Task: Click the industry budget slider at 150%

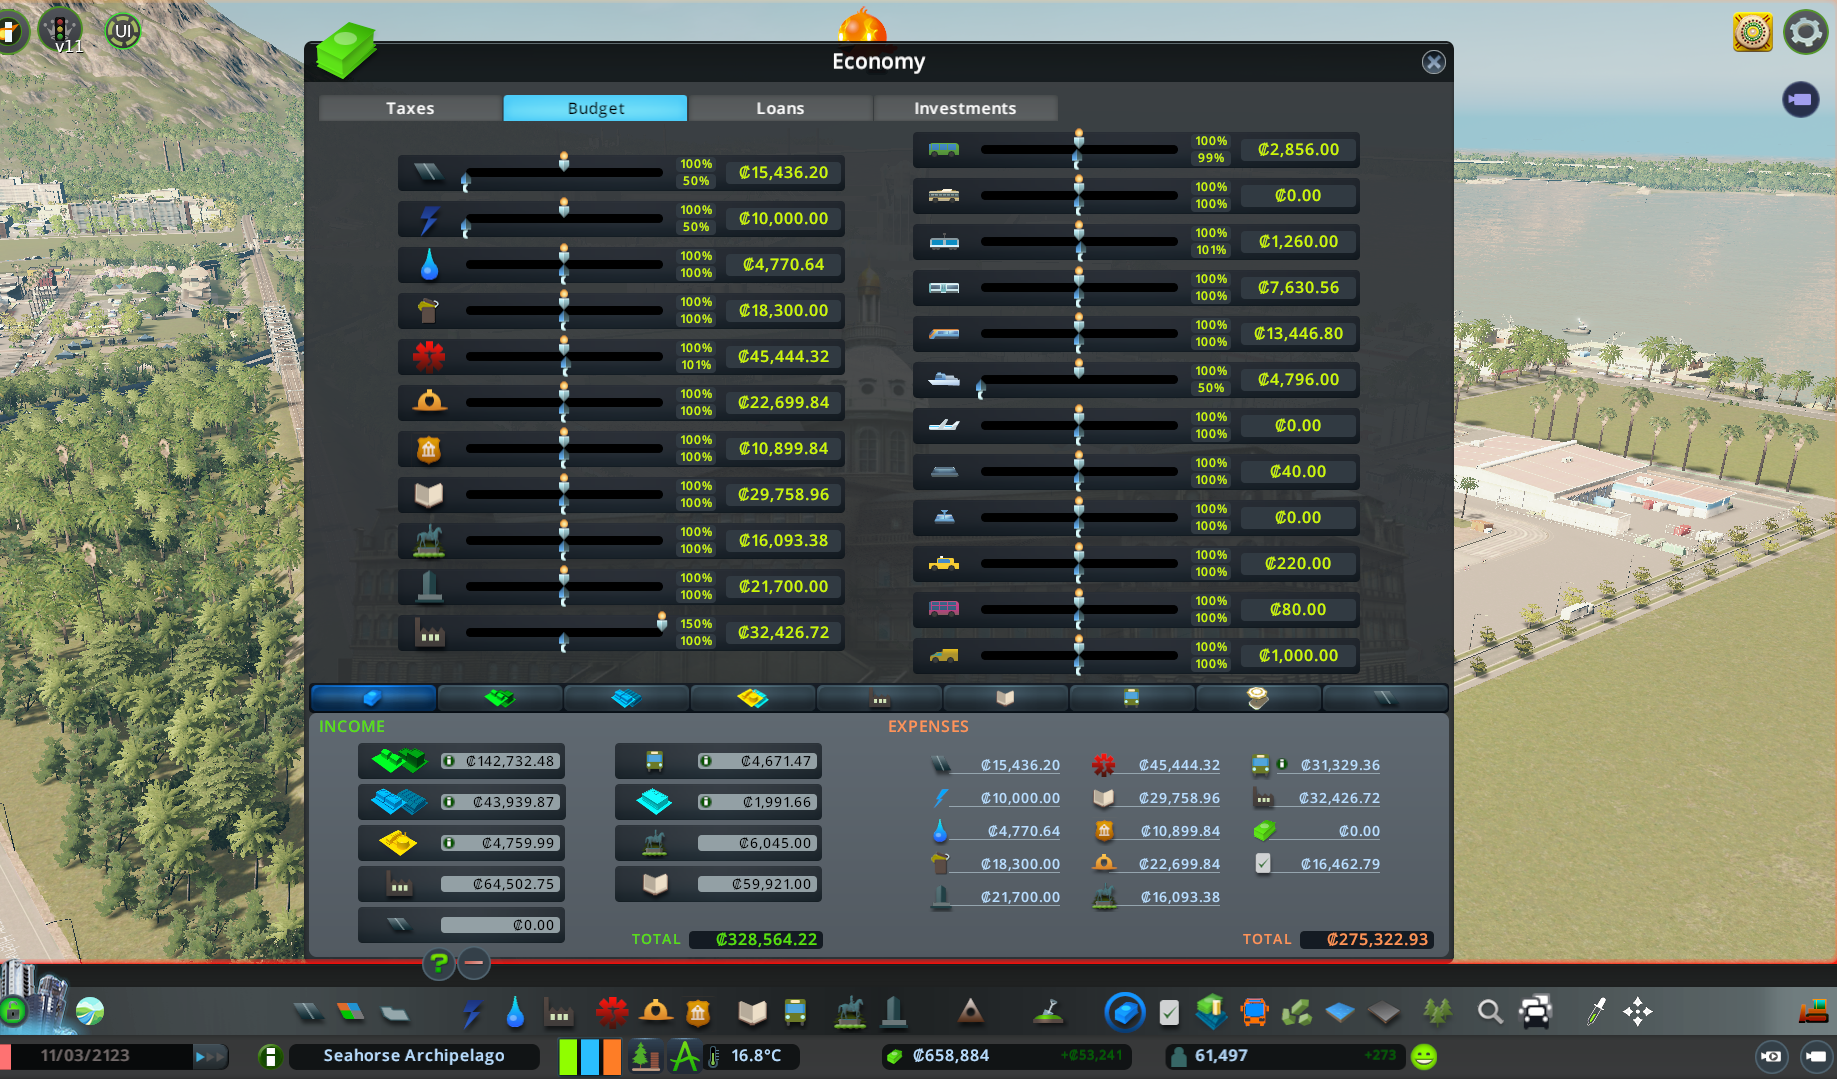Action: 661,623
